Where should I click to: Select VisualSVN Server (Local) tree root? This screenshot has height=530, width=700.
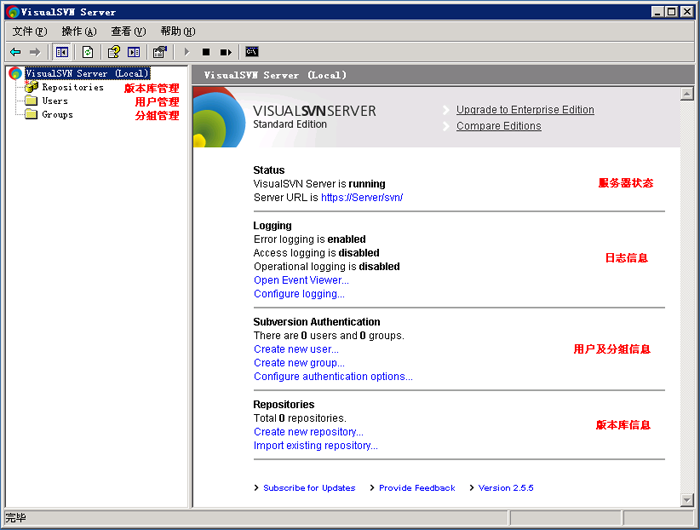coord(87,74)
